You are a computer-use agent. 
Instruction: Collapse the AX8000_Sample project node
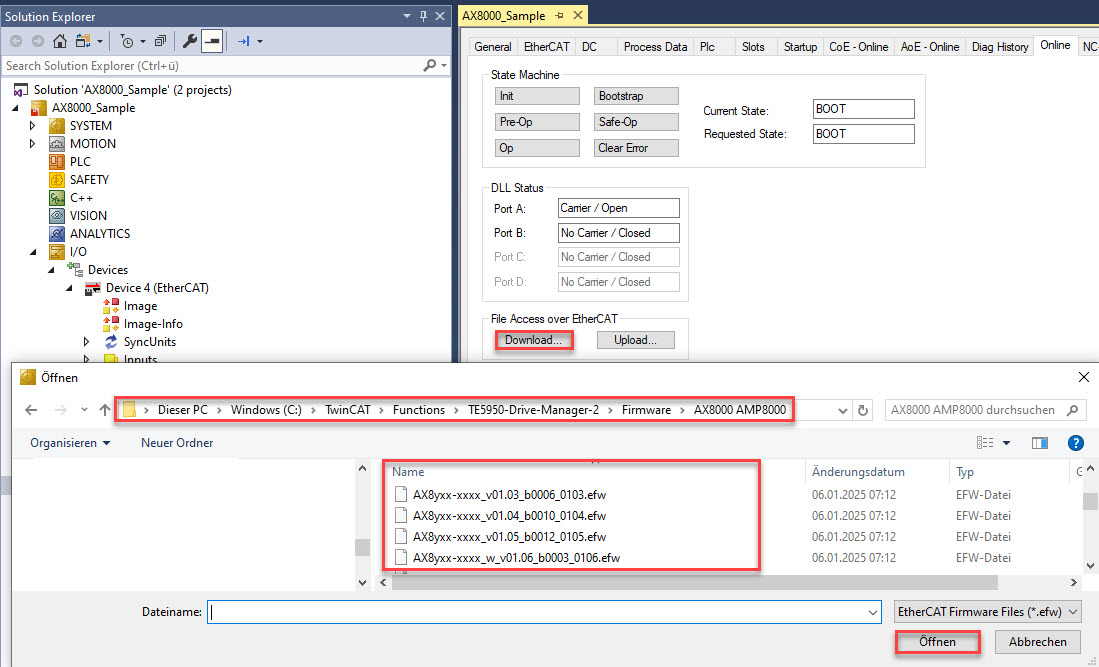click(15, 108)
